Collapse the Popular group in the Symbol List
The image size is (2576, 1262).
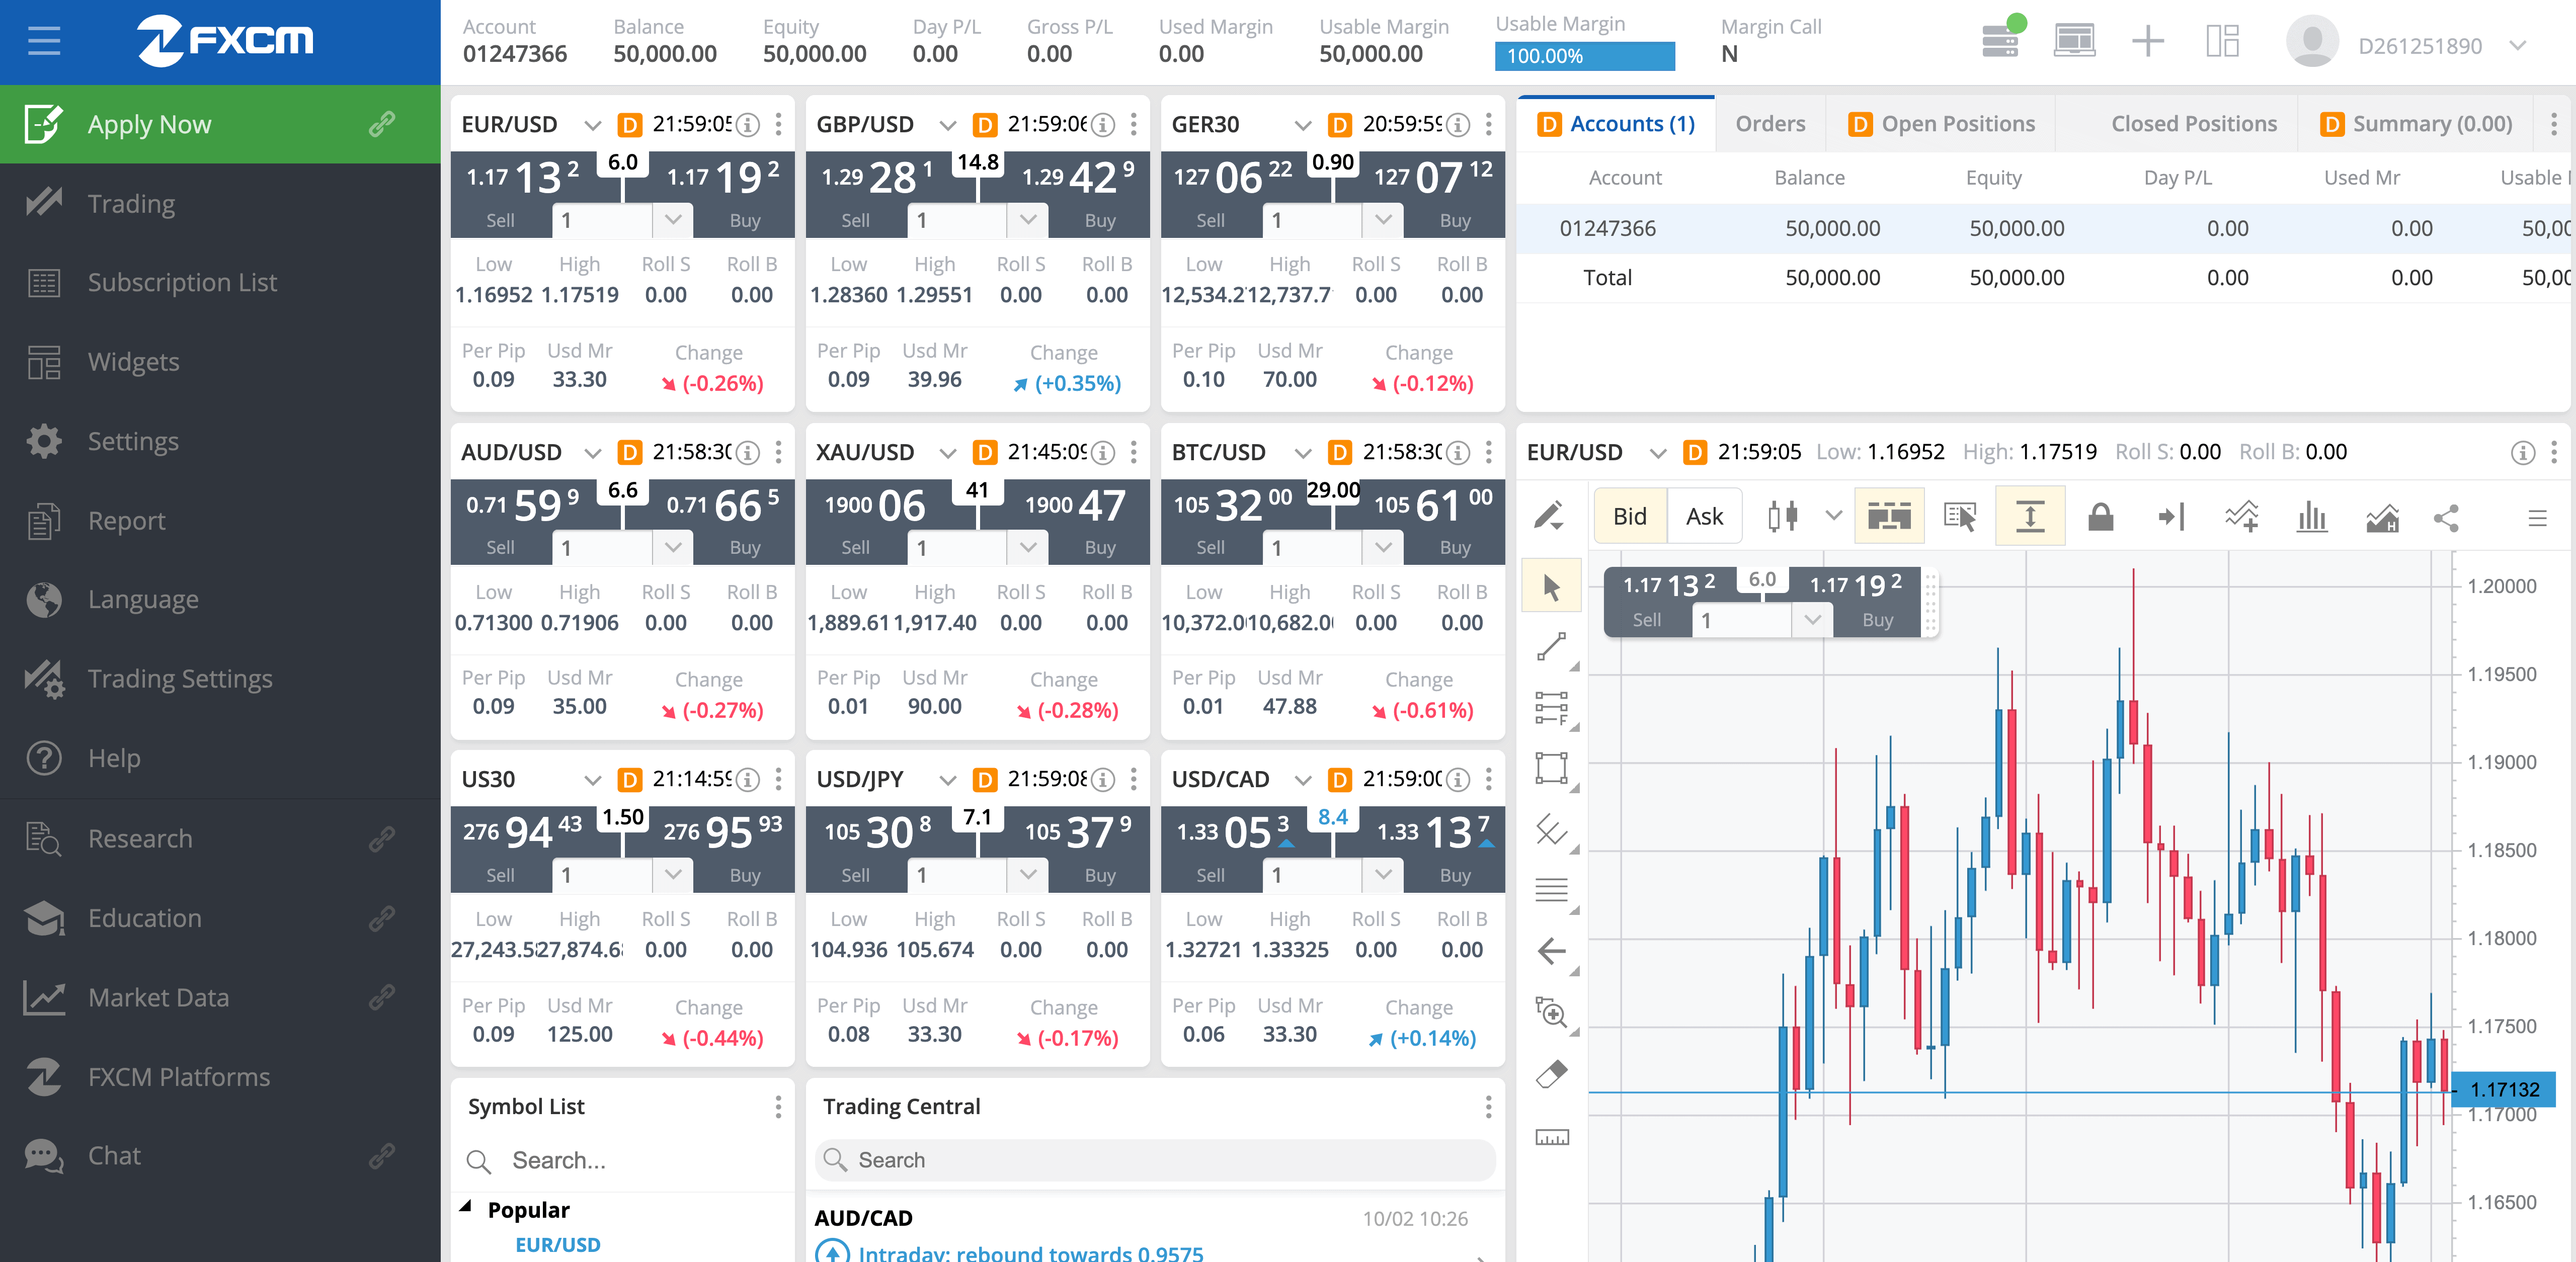click(466, 1208)
